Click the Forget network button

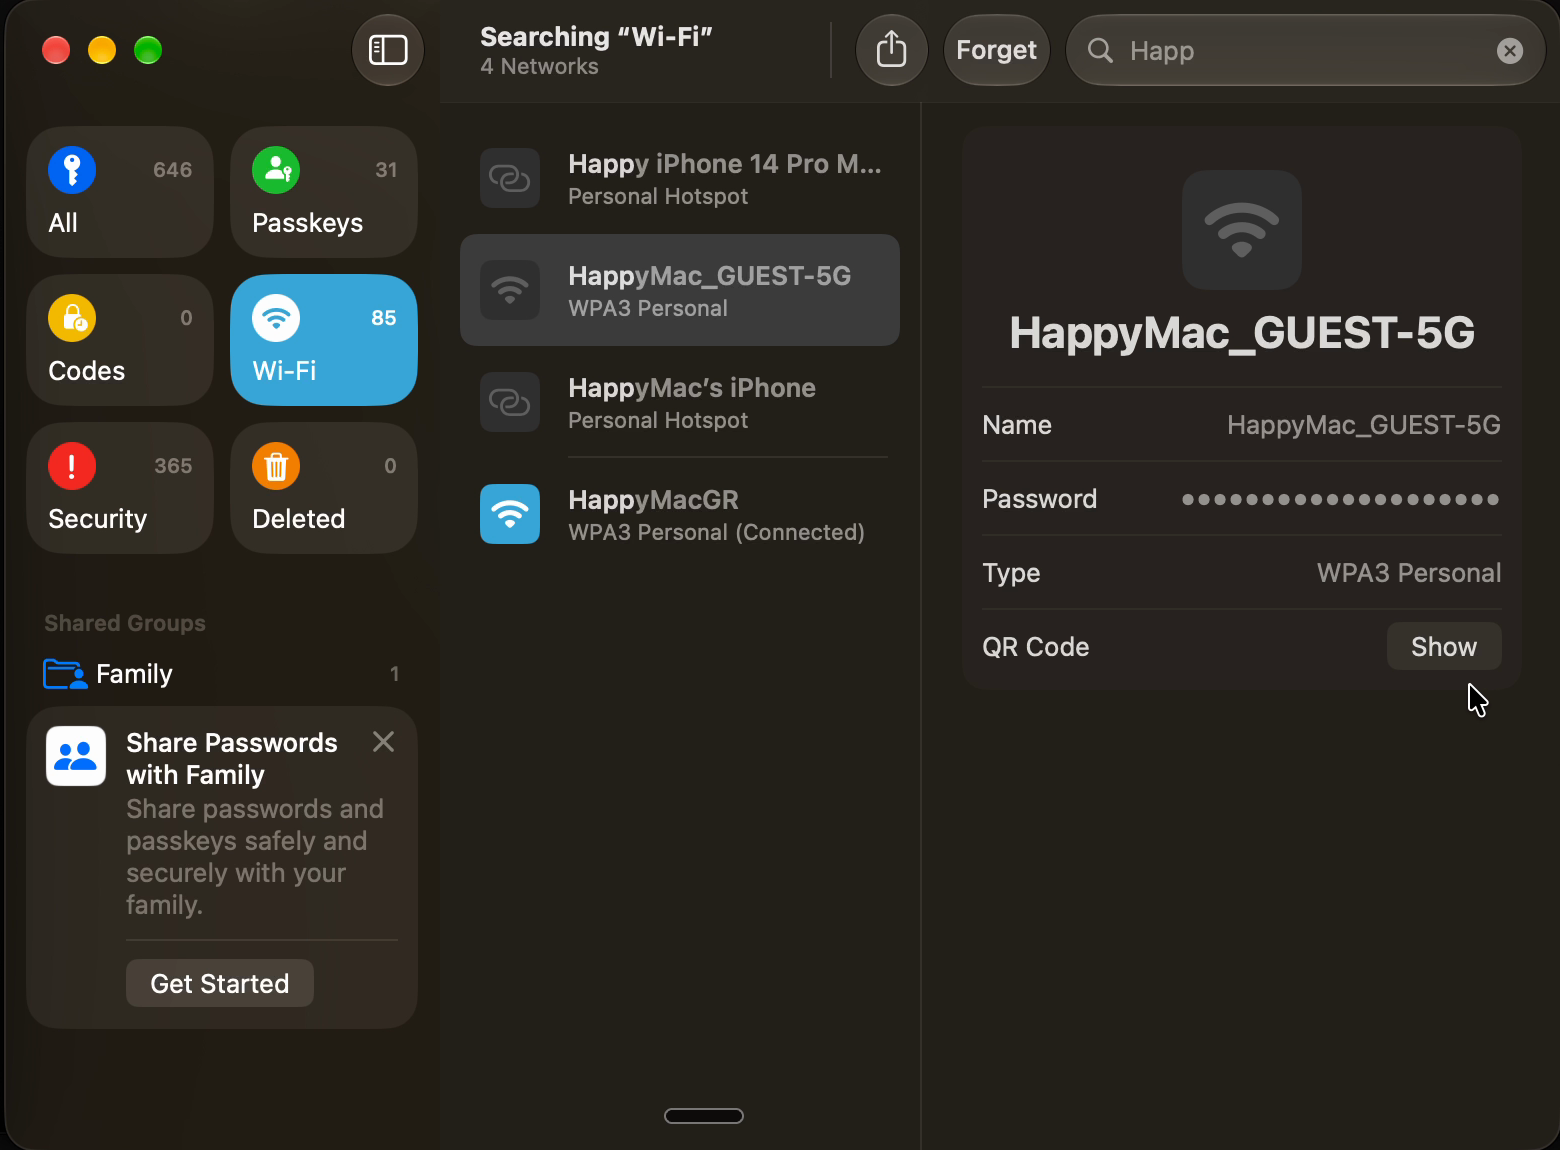(996, 50)
